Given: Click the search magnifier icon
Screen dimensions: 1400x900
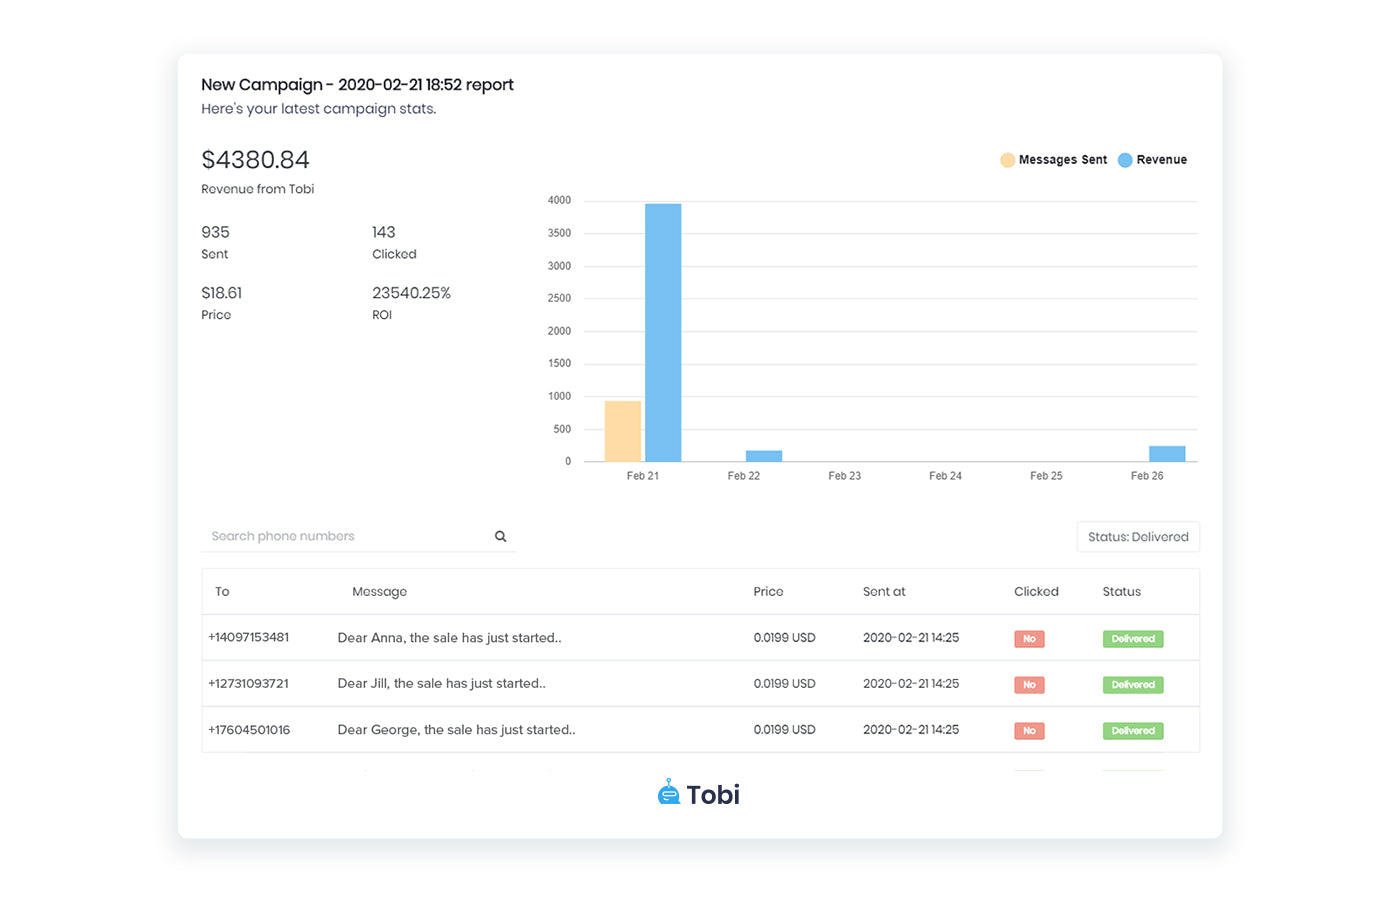Looking at the screenshot, I should (x=500, y=536).
